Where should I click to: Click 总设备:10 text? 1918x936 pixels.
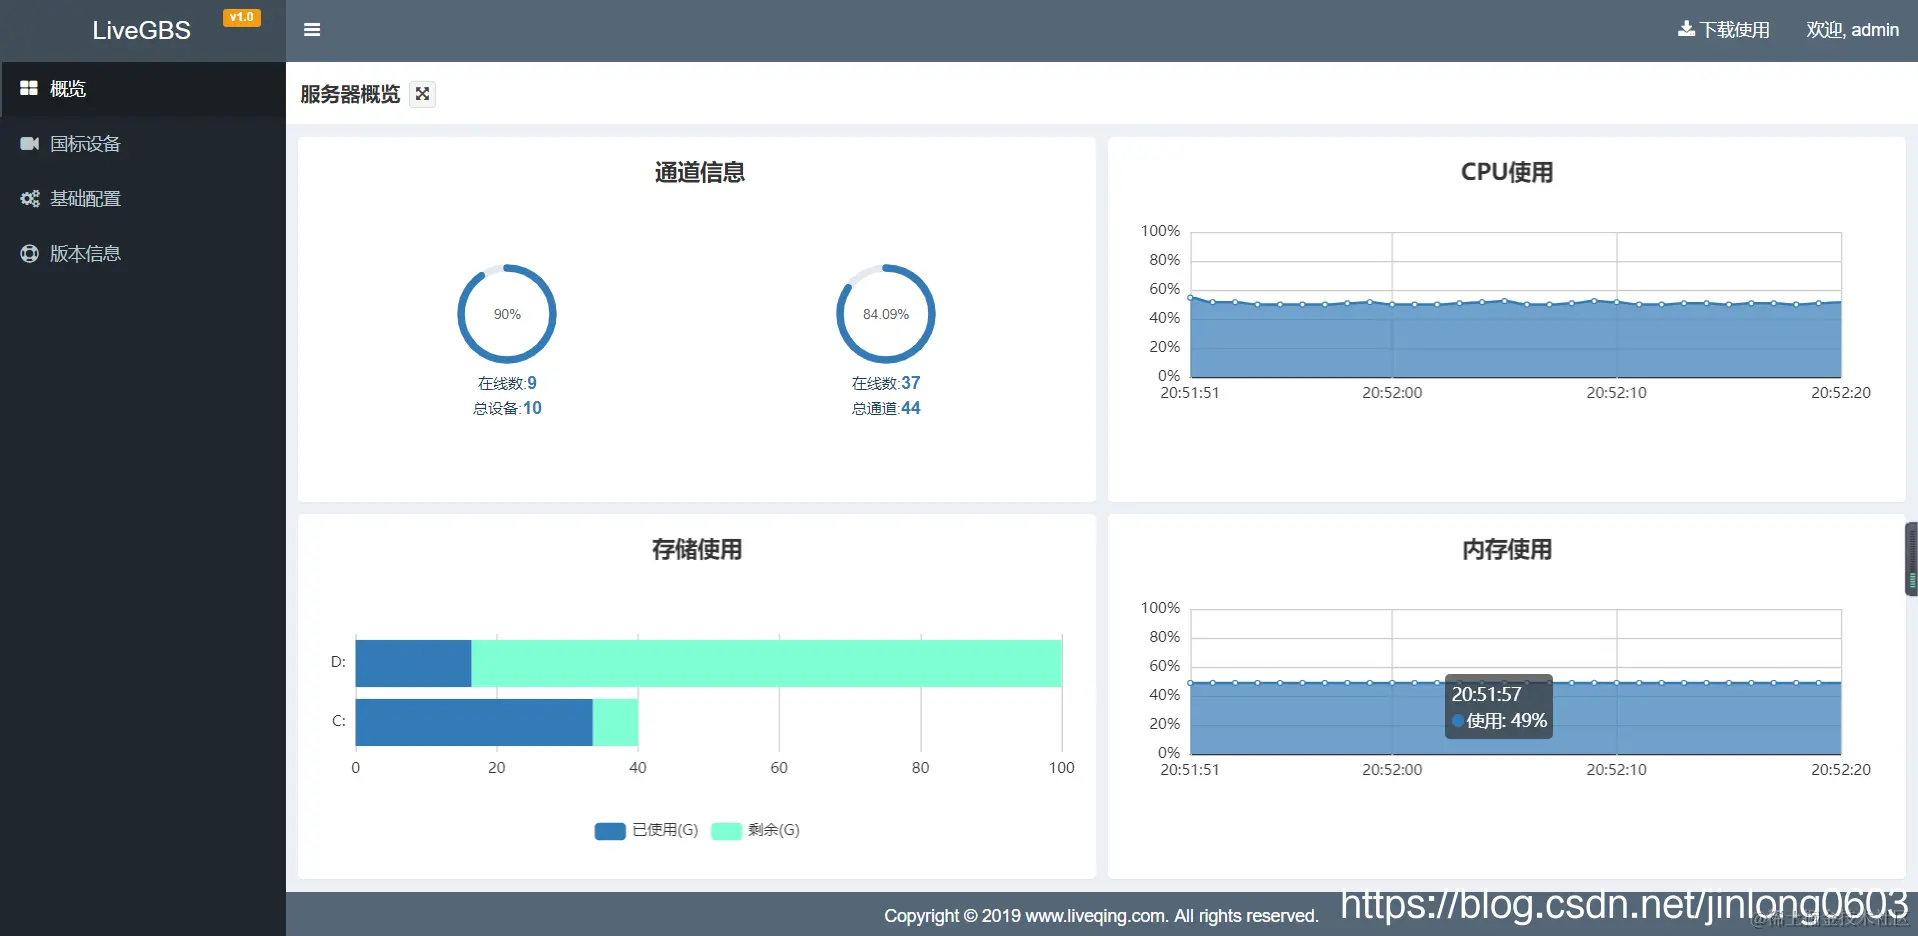click(507, 408)
